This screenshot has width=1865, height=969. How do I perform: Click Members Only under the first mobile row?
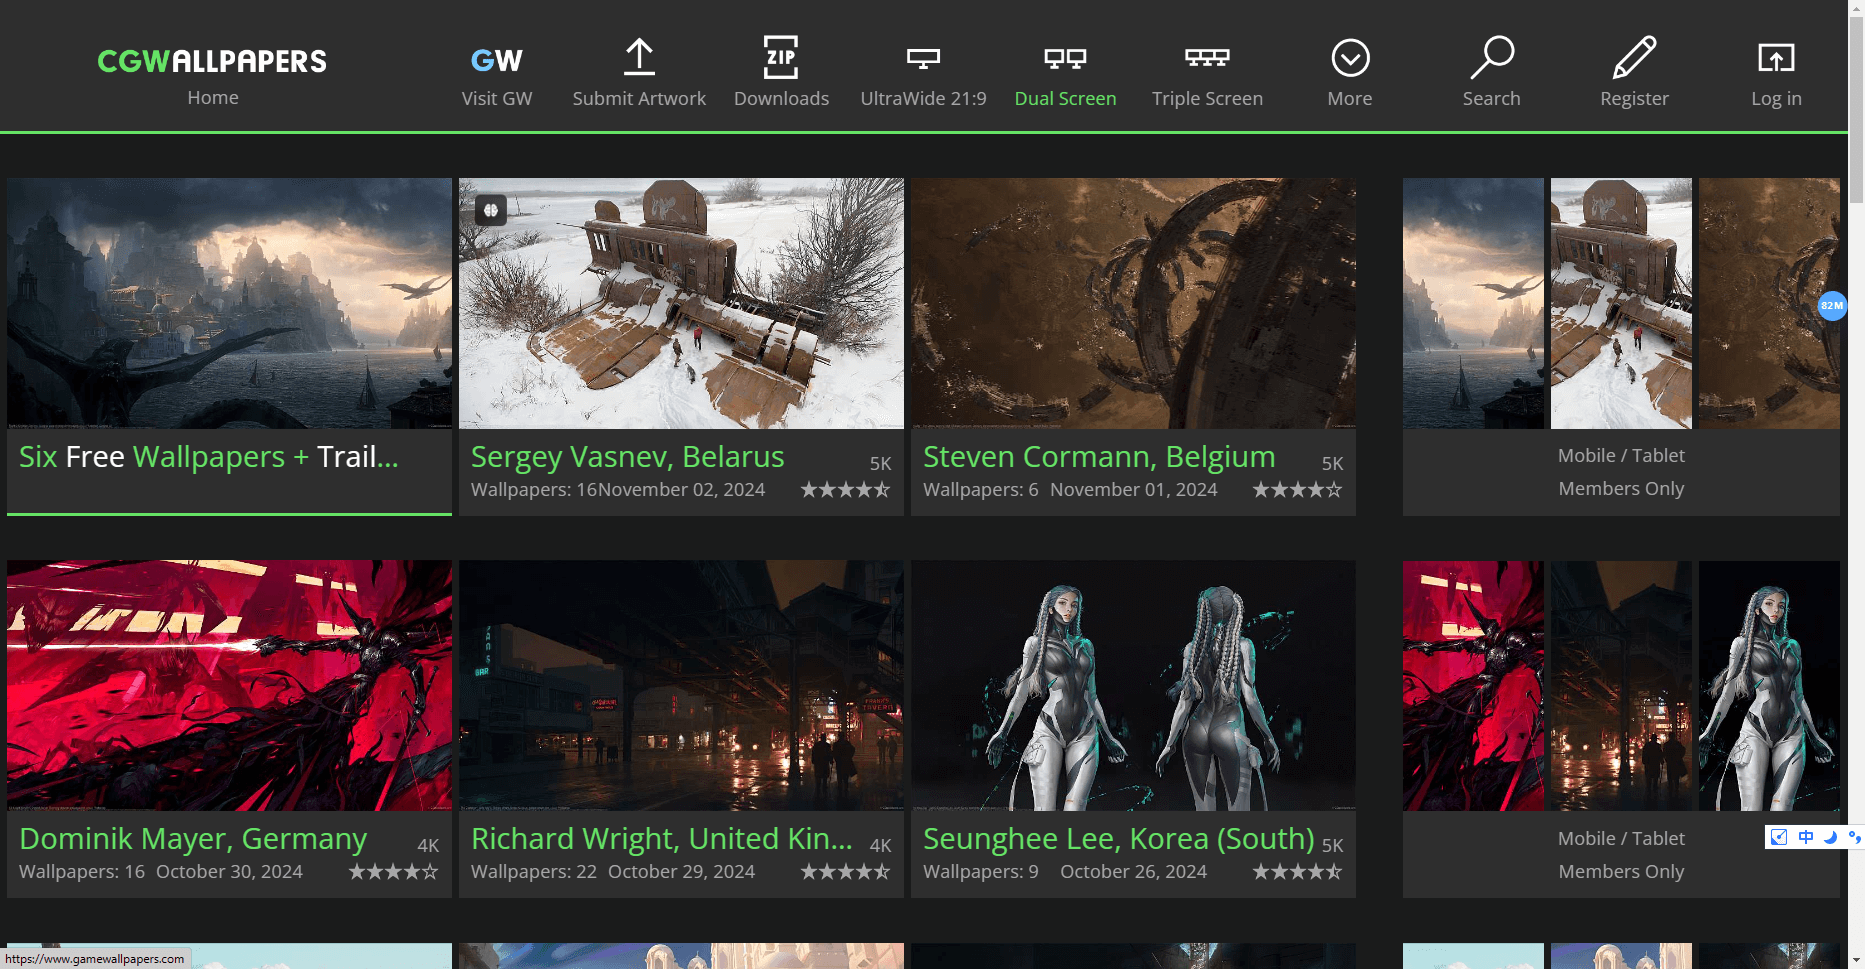tap(1621, 488)
